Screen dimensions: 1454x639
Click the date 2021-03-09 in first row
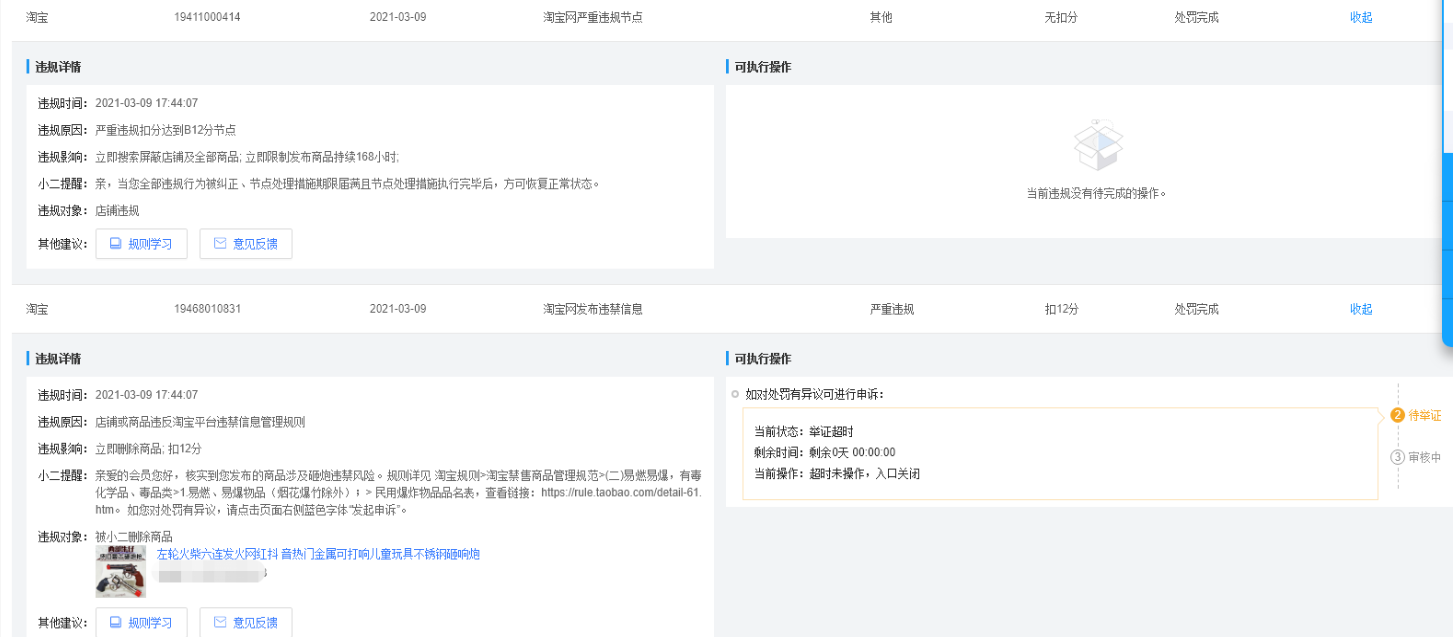[398, 17]
